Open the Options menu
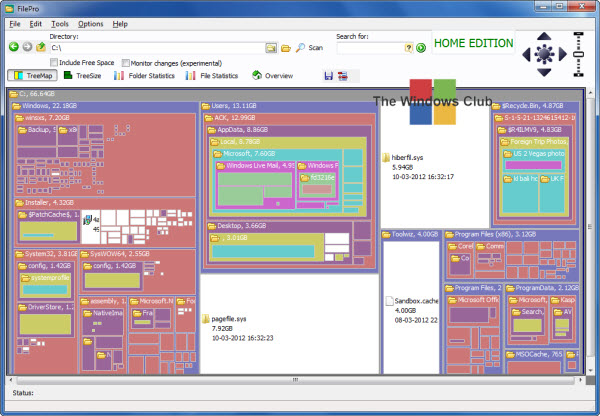Viewport: 600px width, 416px height. click(91, 24)
